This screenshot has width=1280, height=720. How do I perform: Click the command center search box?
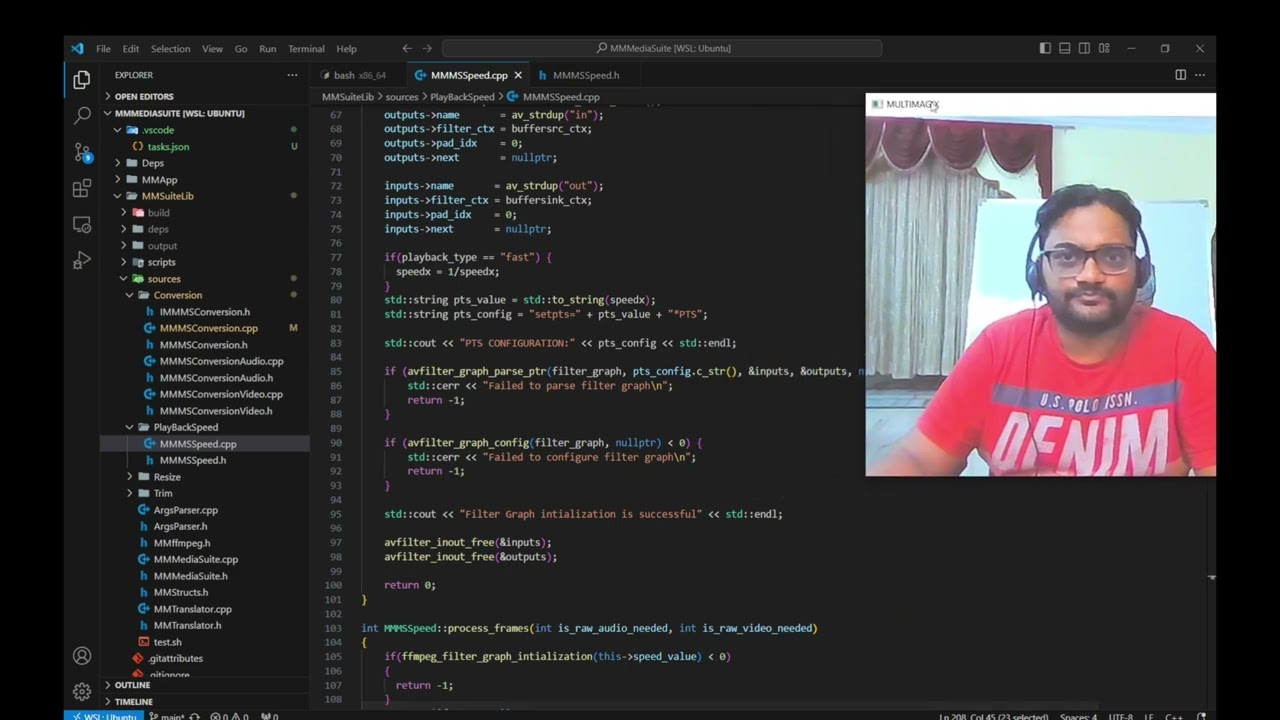coord(662,48)
